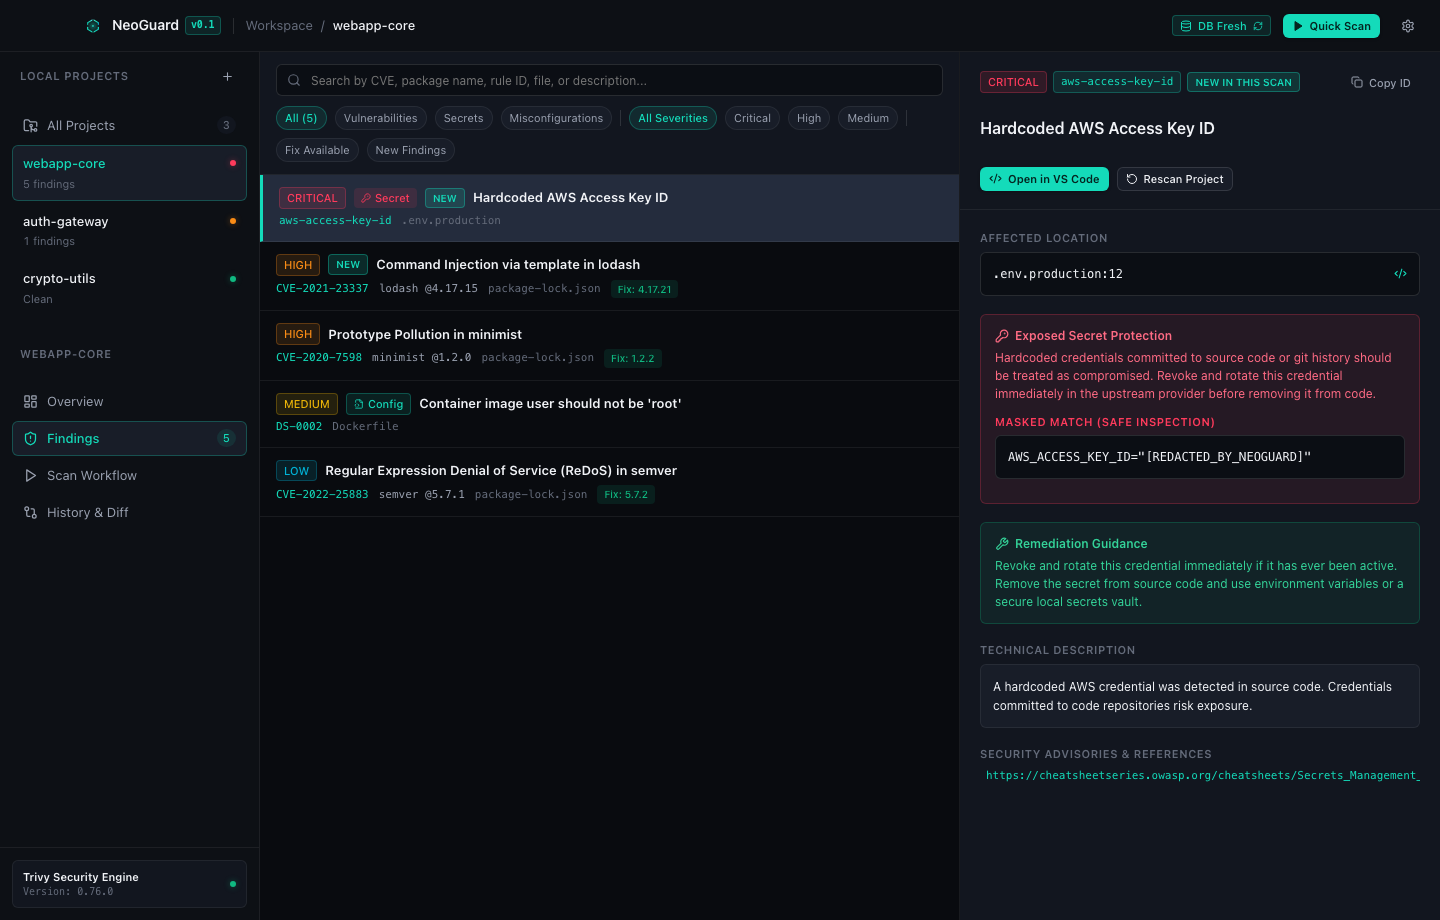Click the NeoGuard logo icon
This screenshot has width=1440, height=920.
(93, 26)
